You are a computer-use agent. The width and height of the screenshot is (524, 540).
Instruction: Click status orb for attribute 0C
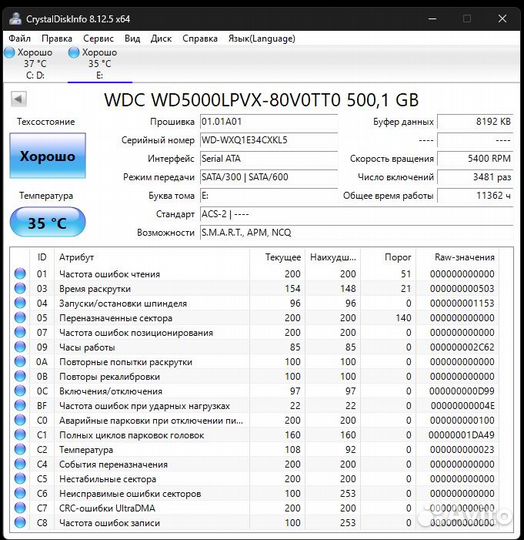pyautogui.click(x=20, y=391)
